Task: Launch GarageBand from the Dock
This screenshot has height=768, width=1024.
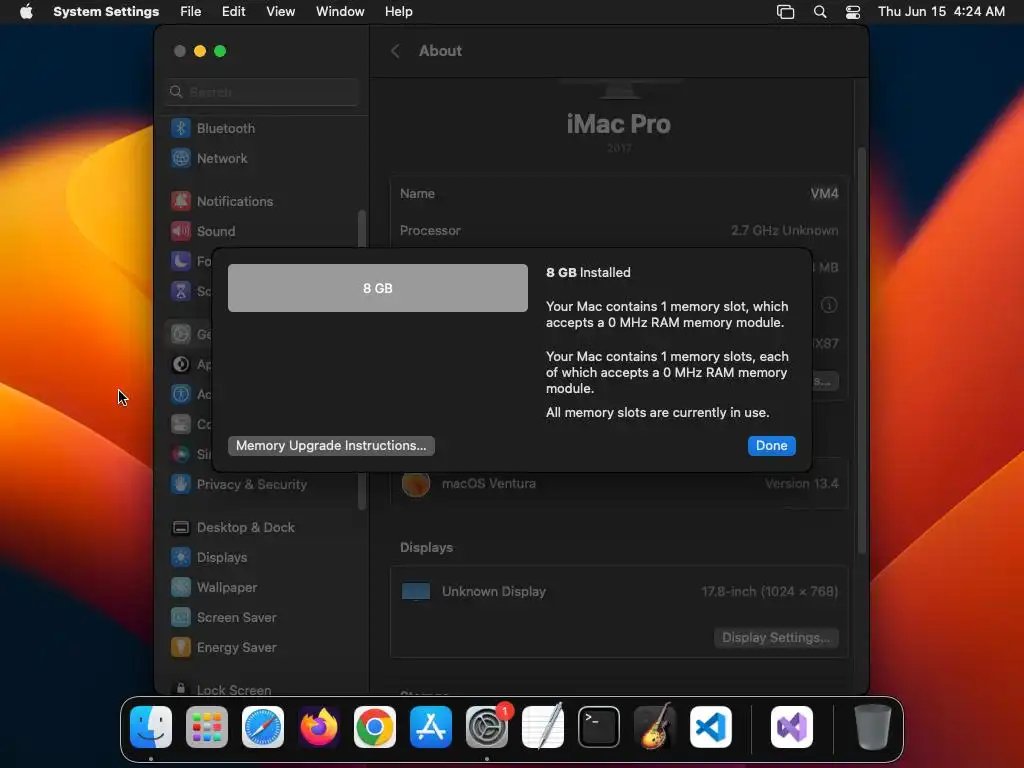Action: click(655, 727)
